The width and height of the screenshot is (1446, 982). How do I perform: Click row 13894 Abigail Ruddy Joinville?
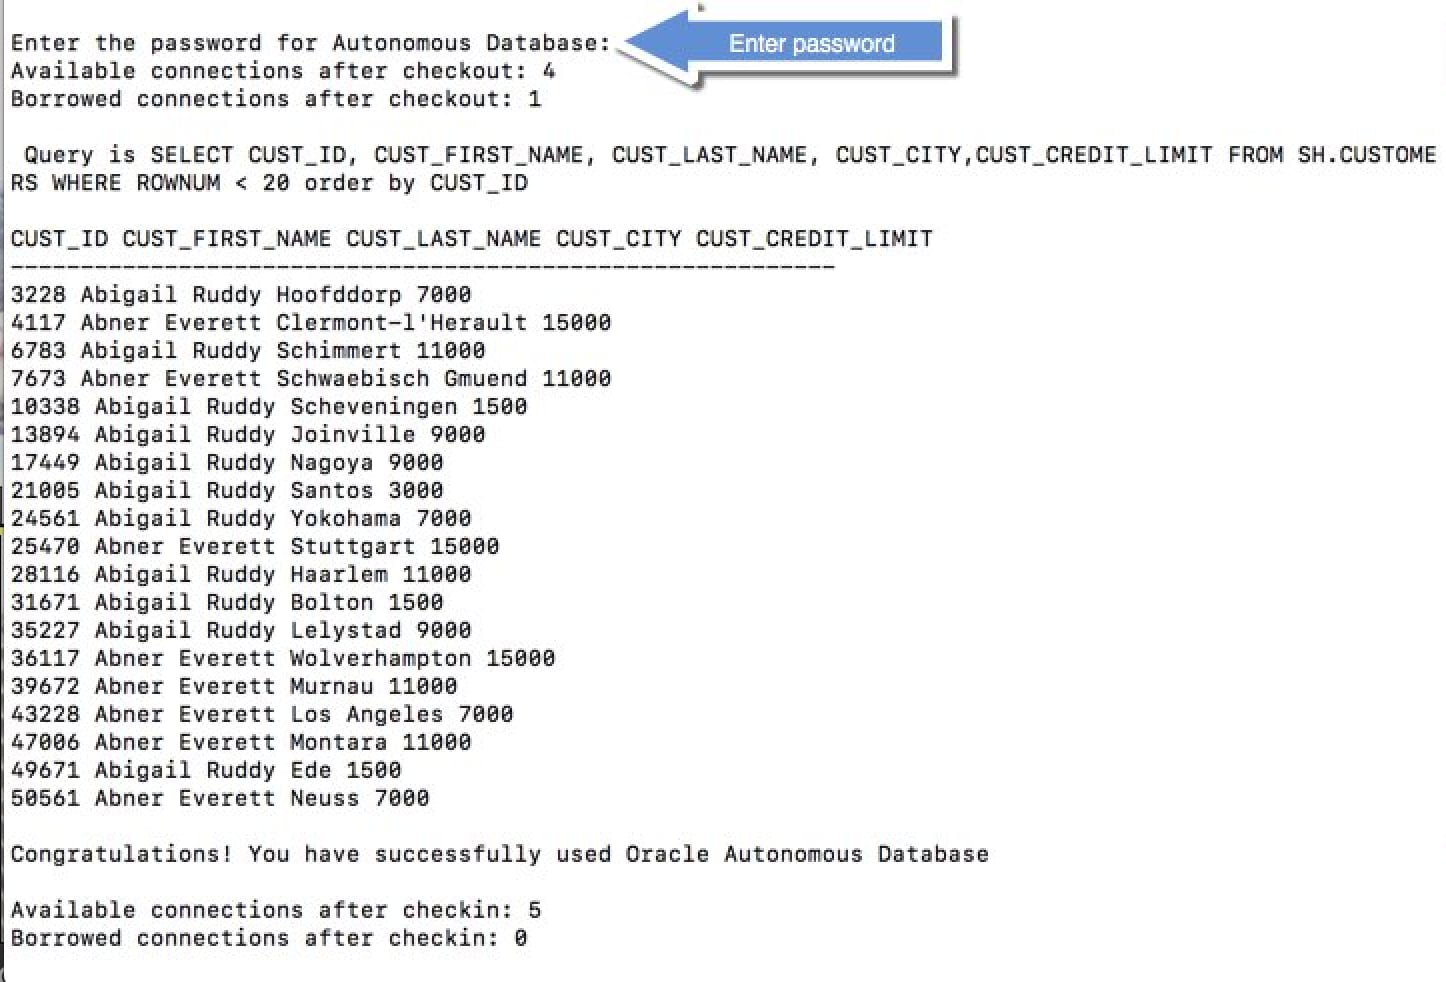[x=248, y=435]
